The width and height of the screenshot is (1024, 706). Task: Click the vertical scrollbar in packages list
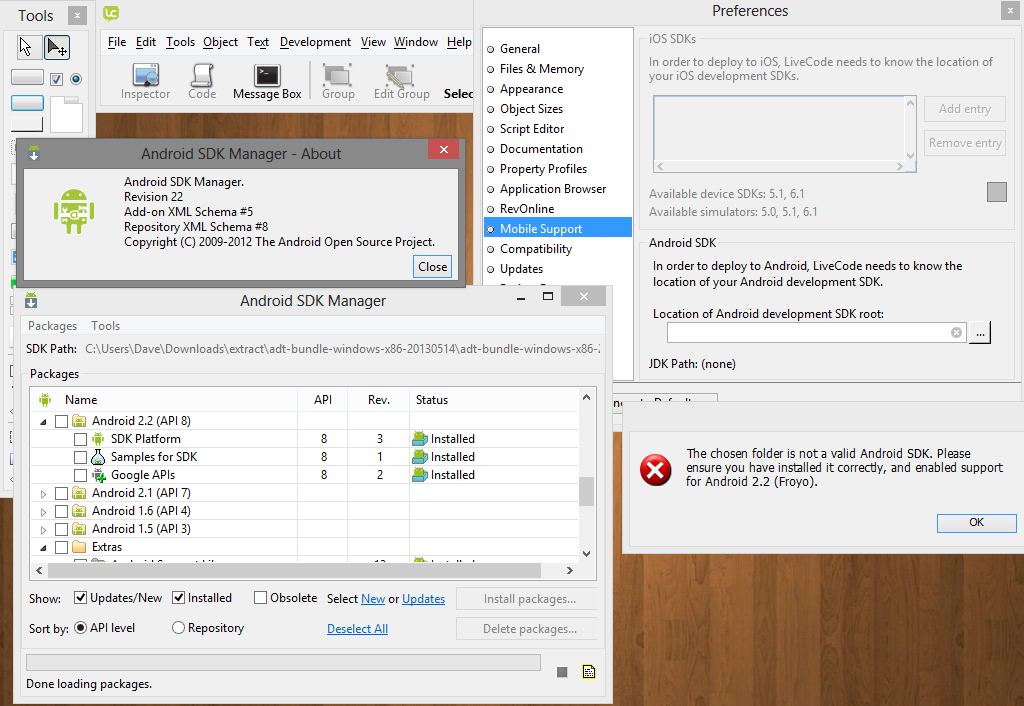click(587, 490)
